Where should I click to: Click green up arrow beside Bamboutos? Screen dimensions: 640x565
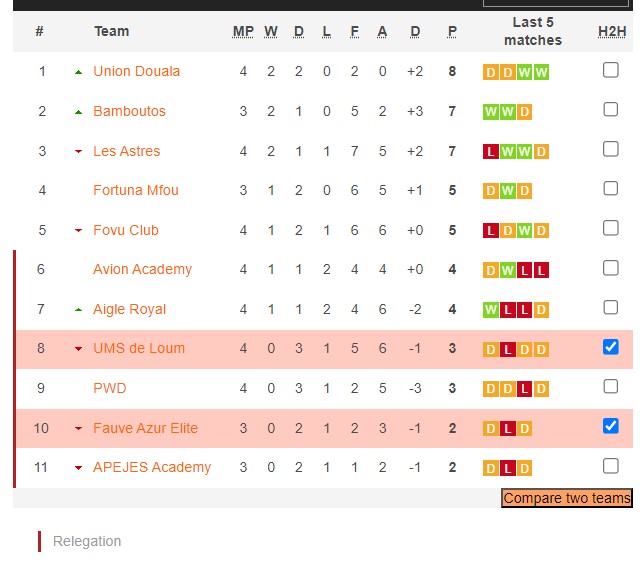(x=78, y=112)
